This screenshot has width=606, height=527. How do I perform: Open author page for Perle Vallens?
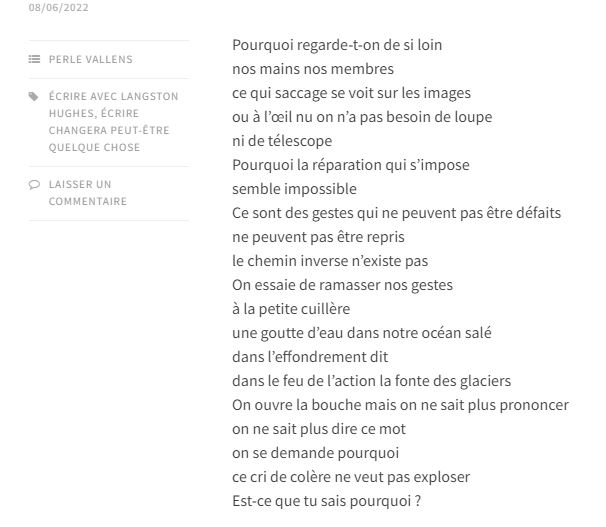point(90,60)
